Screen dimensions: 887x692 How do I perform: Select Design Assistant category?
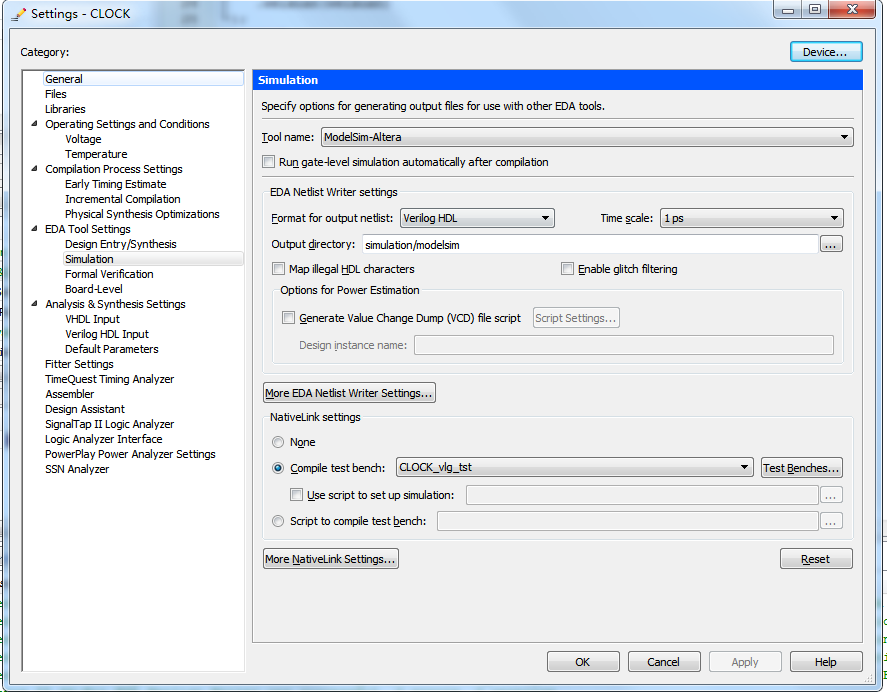pyautogui.click(x=85, y=409)
